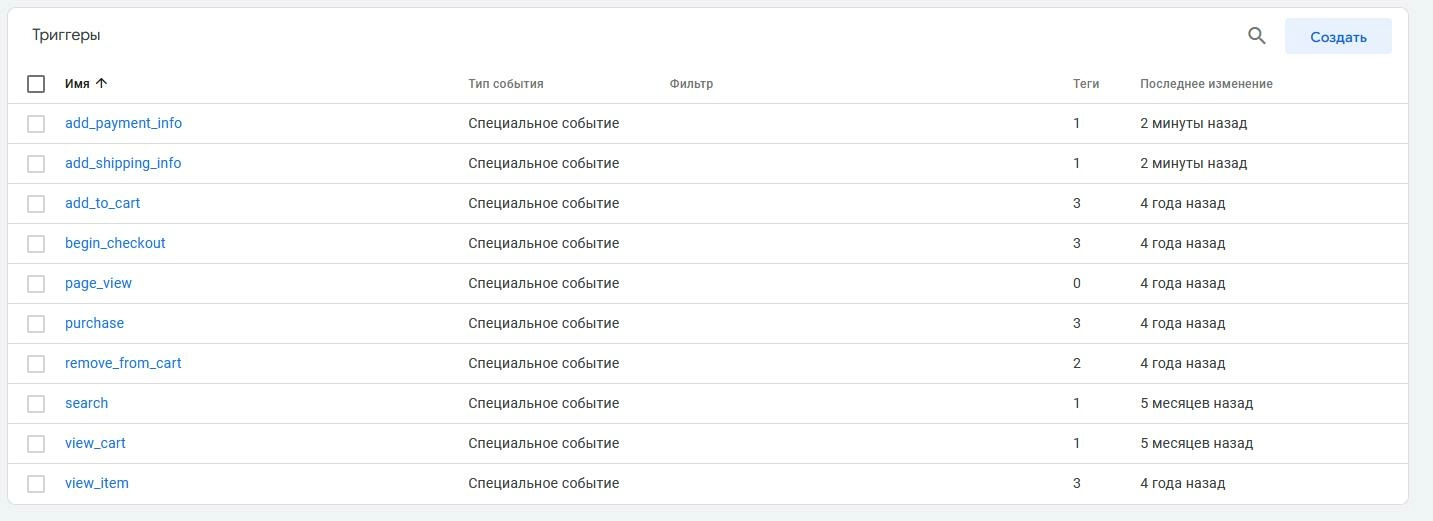Viewport: 1433px width, 521px height.
Task: Check the view_item row checkbox
Action: point(36,484)
